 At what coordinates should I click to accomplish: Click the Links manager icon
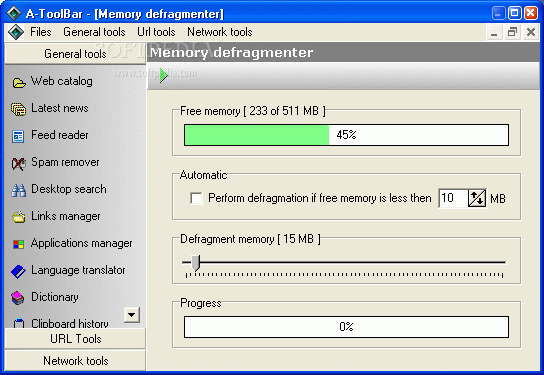(x=18, y=217)
